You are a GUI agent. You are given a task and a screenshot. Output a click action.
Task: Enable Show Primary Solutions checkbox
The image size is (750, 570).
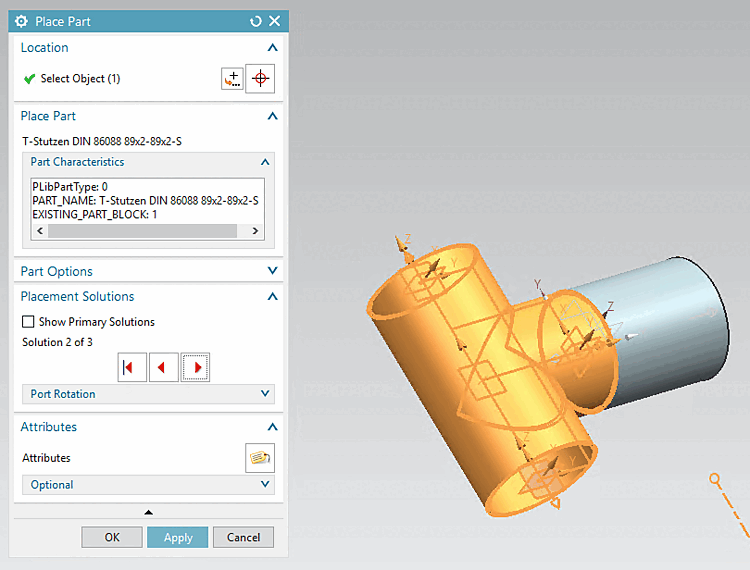(x=28, y=322)
